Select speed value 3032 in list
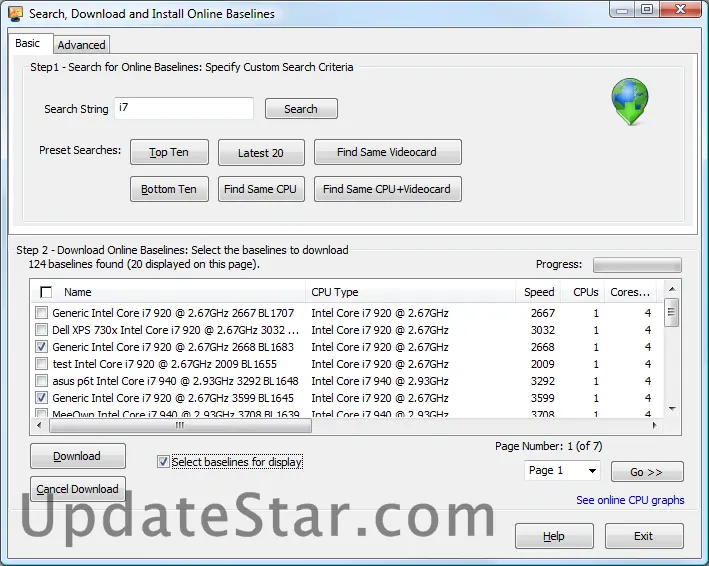 point(543,330)
